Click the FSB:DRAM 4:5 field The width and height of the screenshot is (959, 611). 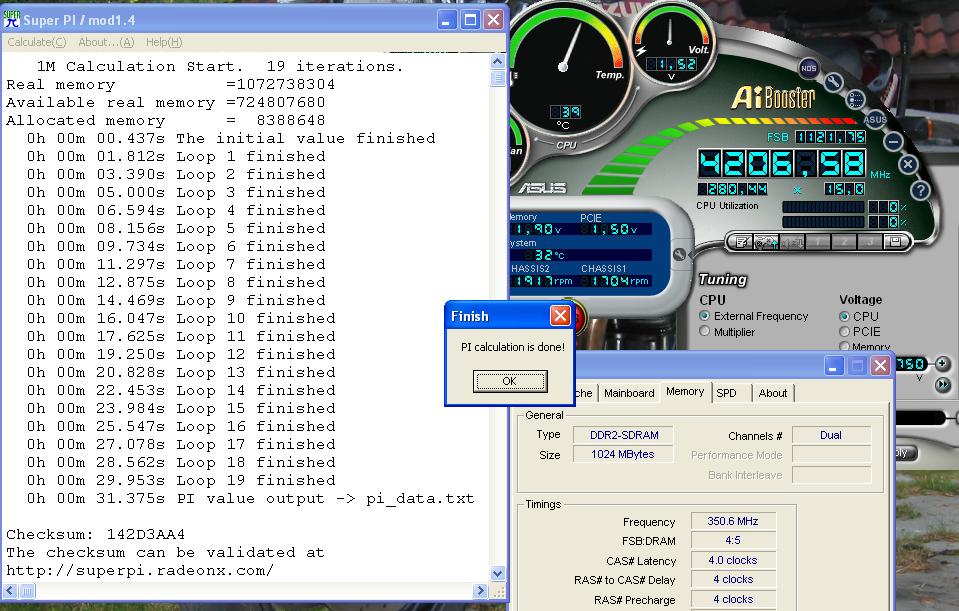click(x=733, y=540)
